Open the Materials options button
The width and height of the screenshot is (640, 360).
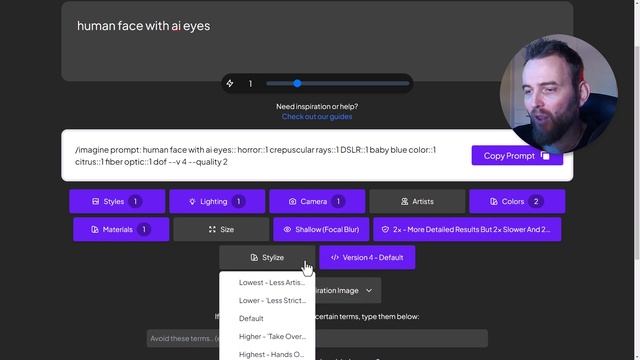click(121, 229)
